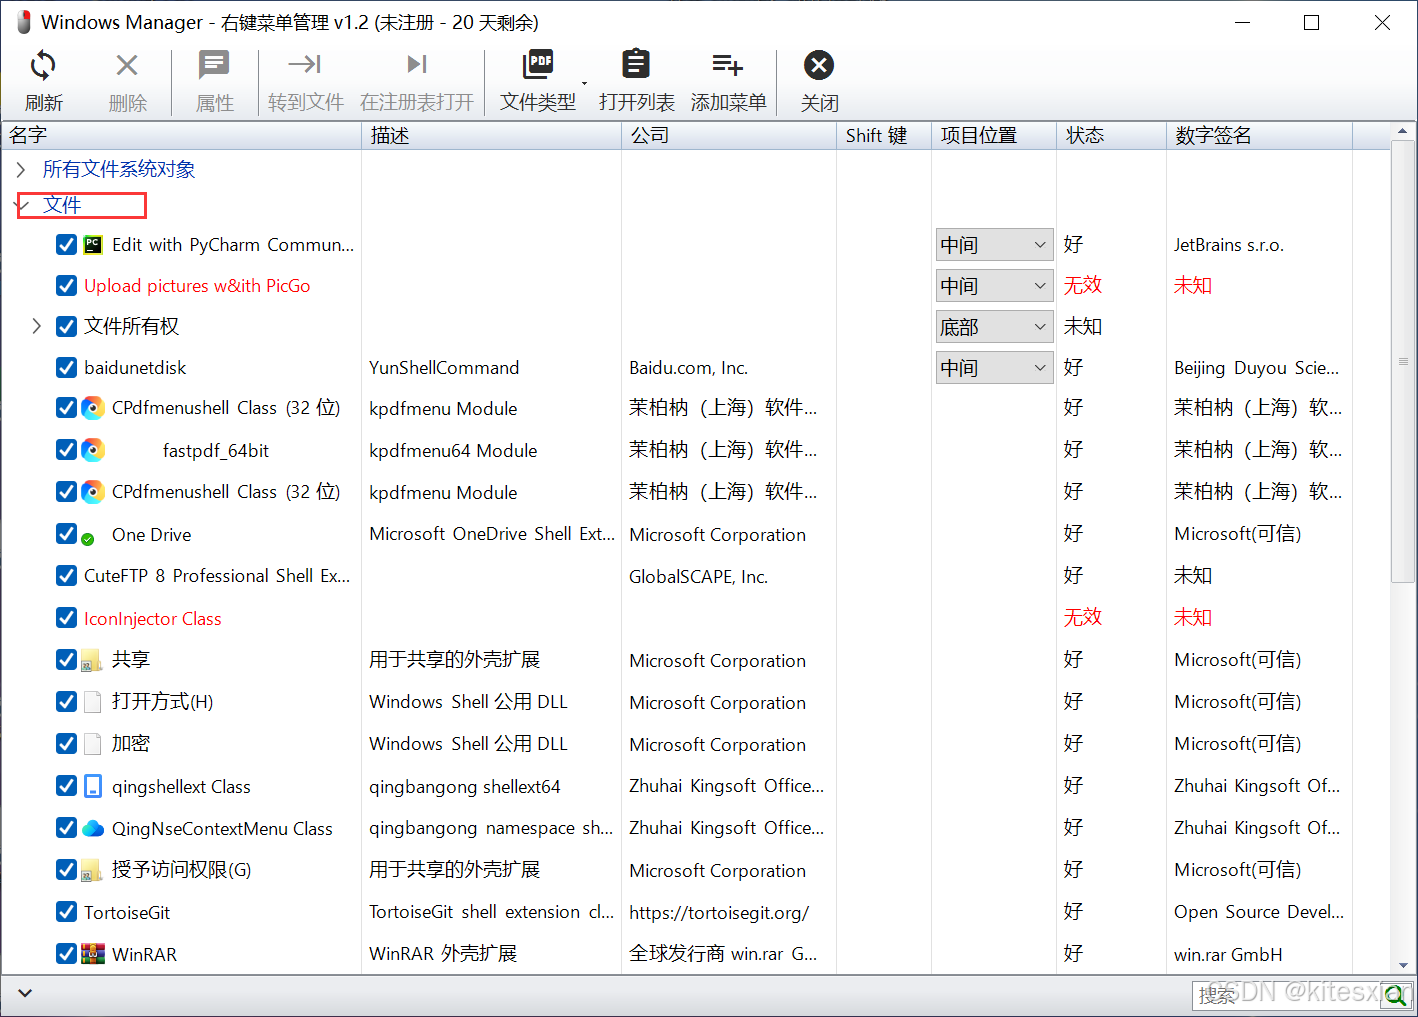Expand the 文件所有权 sub-node arrow
Viewport: 1418px width, 1017px height.
point(37,326)
